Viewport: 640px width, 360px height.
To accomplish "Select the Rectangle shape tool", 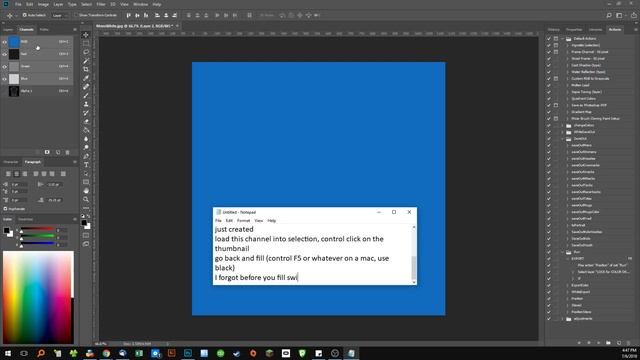I will click(x=86, y=182).
